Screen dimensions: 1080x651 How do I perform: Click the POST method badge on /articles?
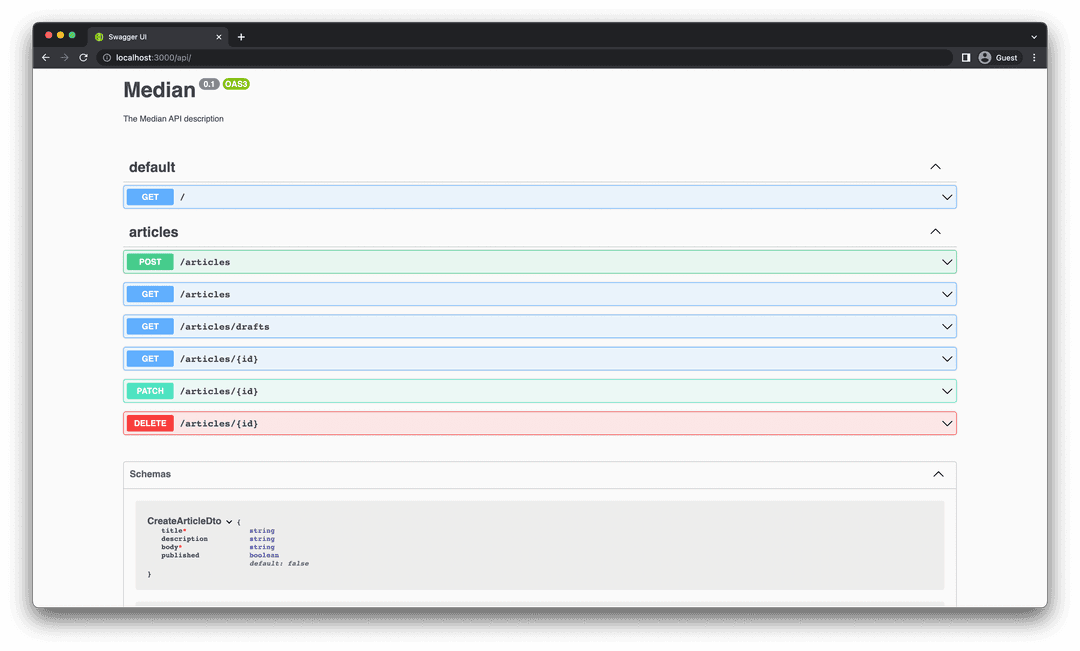tap(149, 261)
